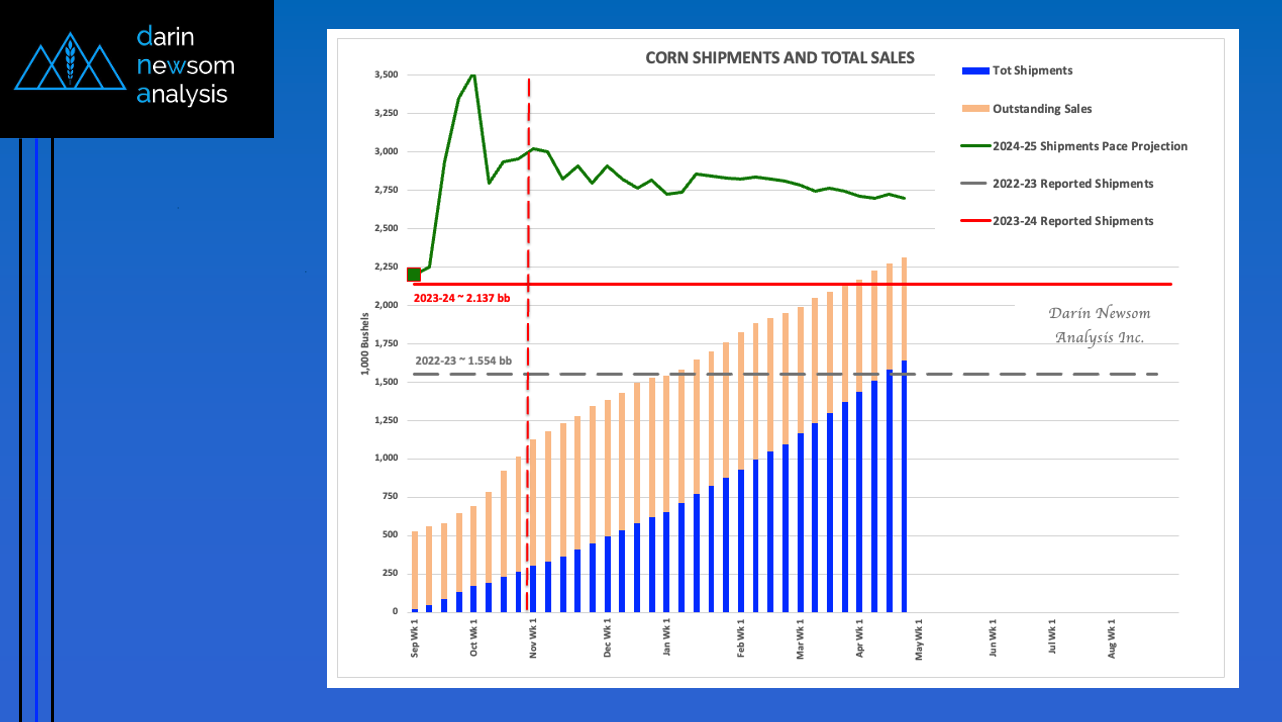Click the mountain-shaped Darin Newsom logo icon

(70, 62)
